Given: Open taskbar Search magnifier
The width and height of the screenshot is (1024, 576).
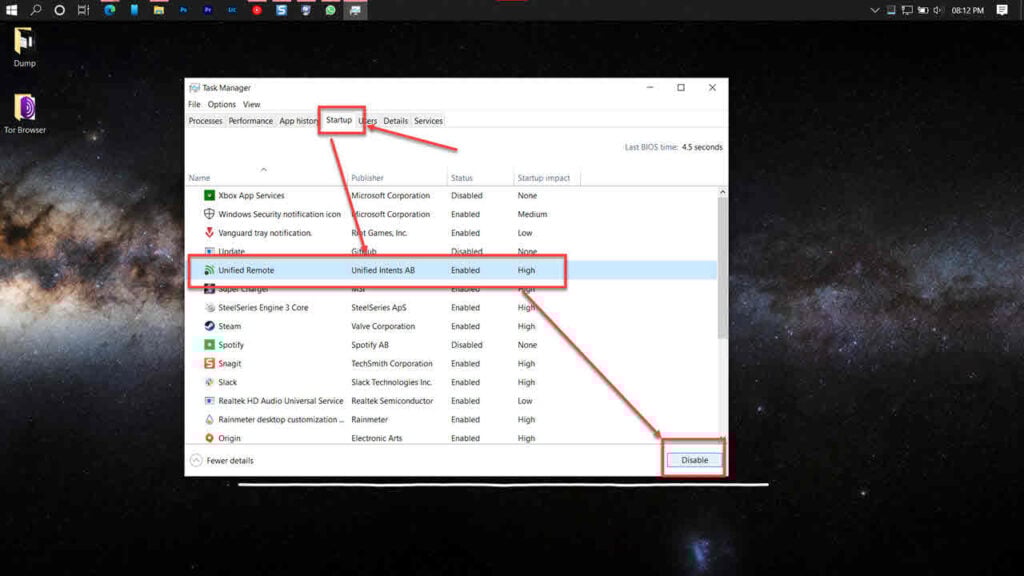Looking at the screenshot, I should [36, 10].
